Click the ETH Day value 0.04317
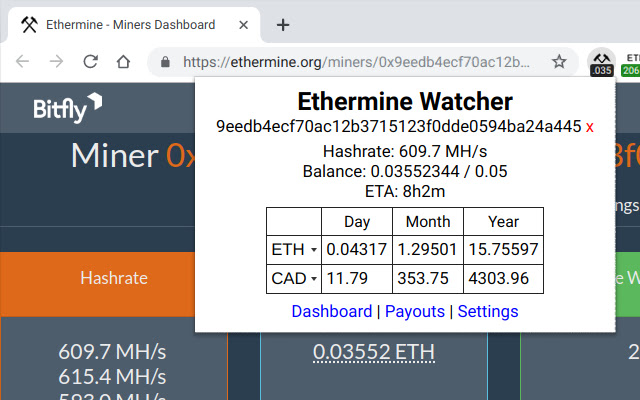 coord(356,249)
